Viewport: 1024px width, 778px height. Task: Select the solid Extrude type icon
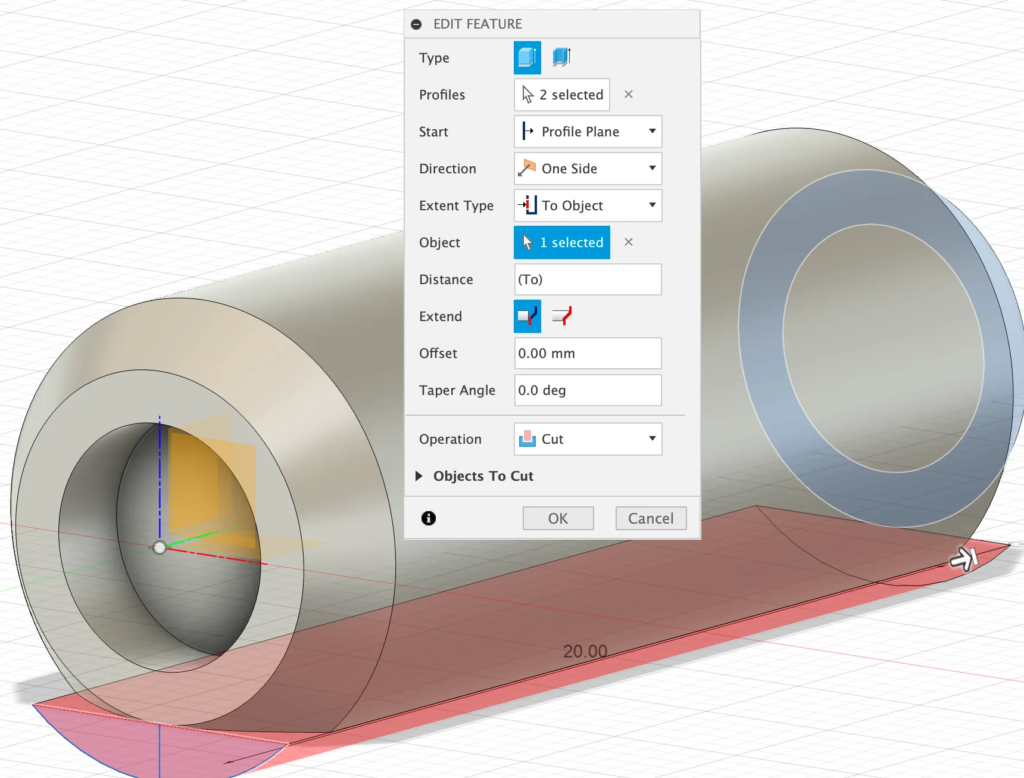[527, 58]
